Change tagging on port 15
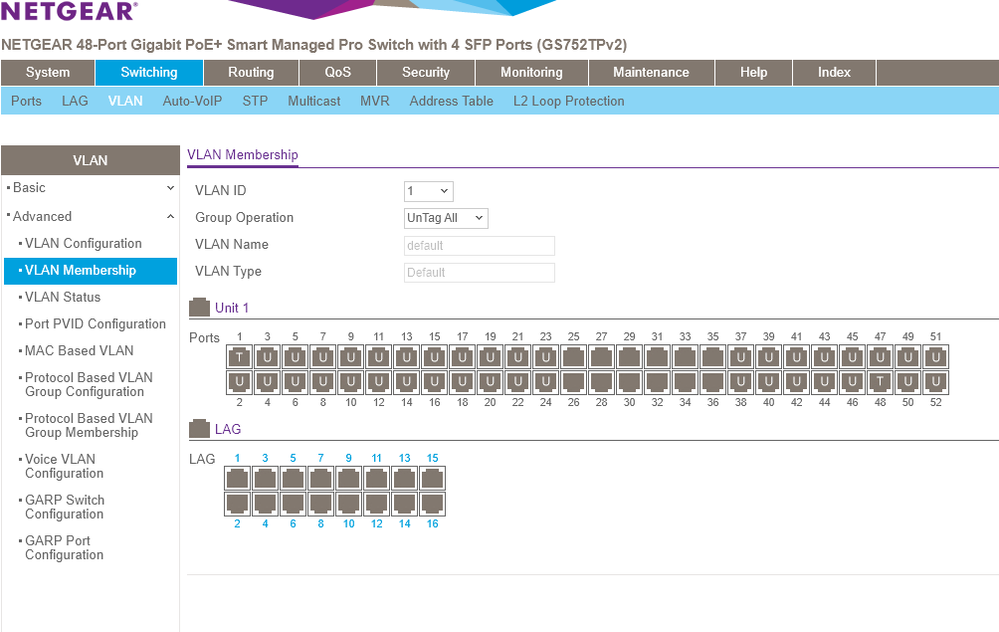 (x=435, y=357)
